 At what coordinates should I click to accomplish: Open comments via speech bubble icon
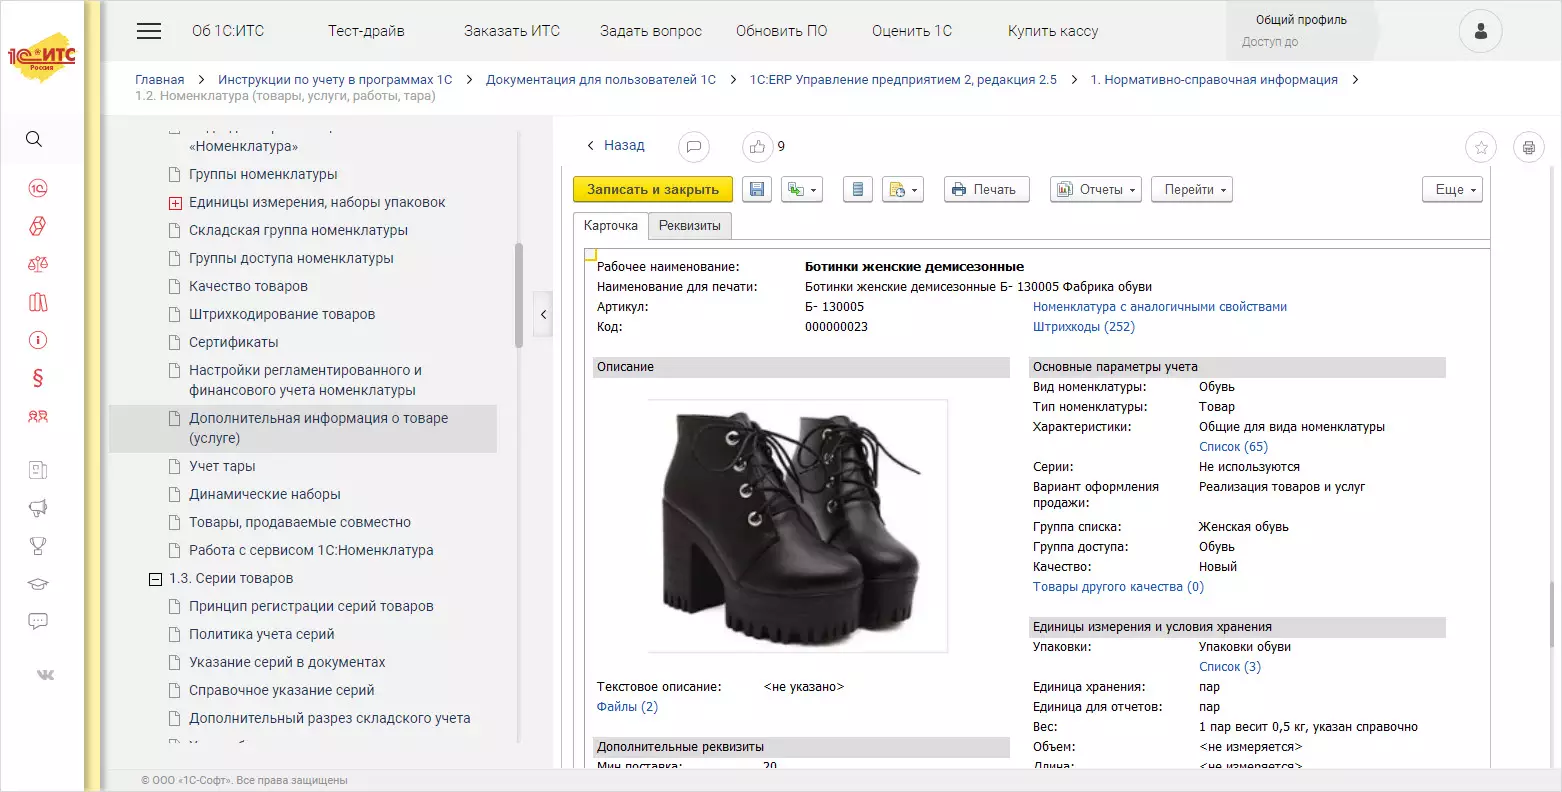coord(693,147)
